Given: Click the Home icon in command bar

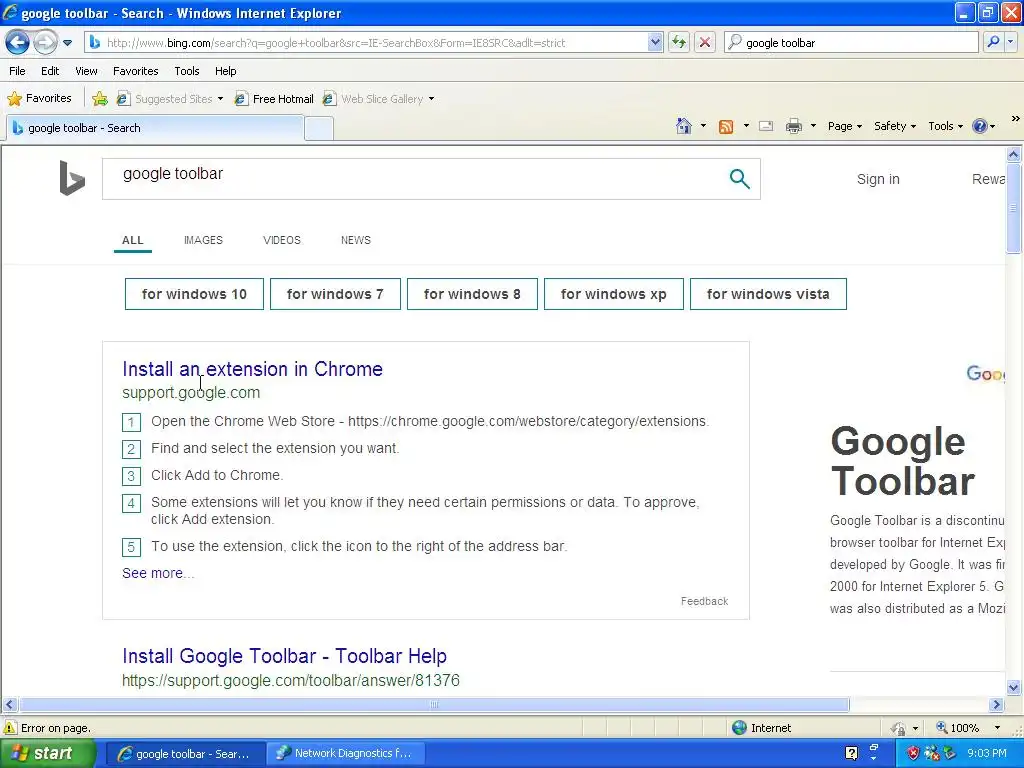Looking at the screenshot, I should [x=684, y=126].
